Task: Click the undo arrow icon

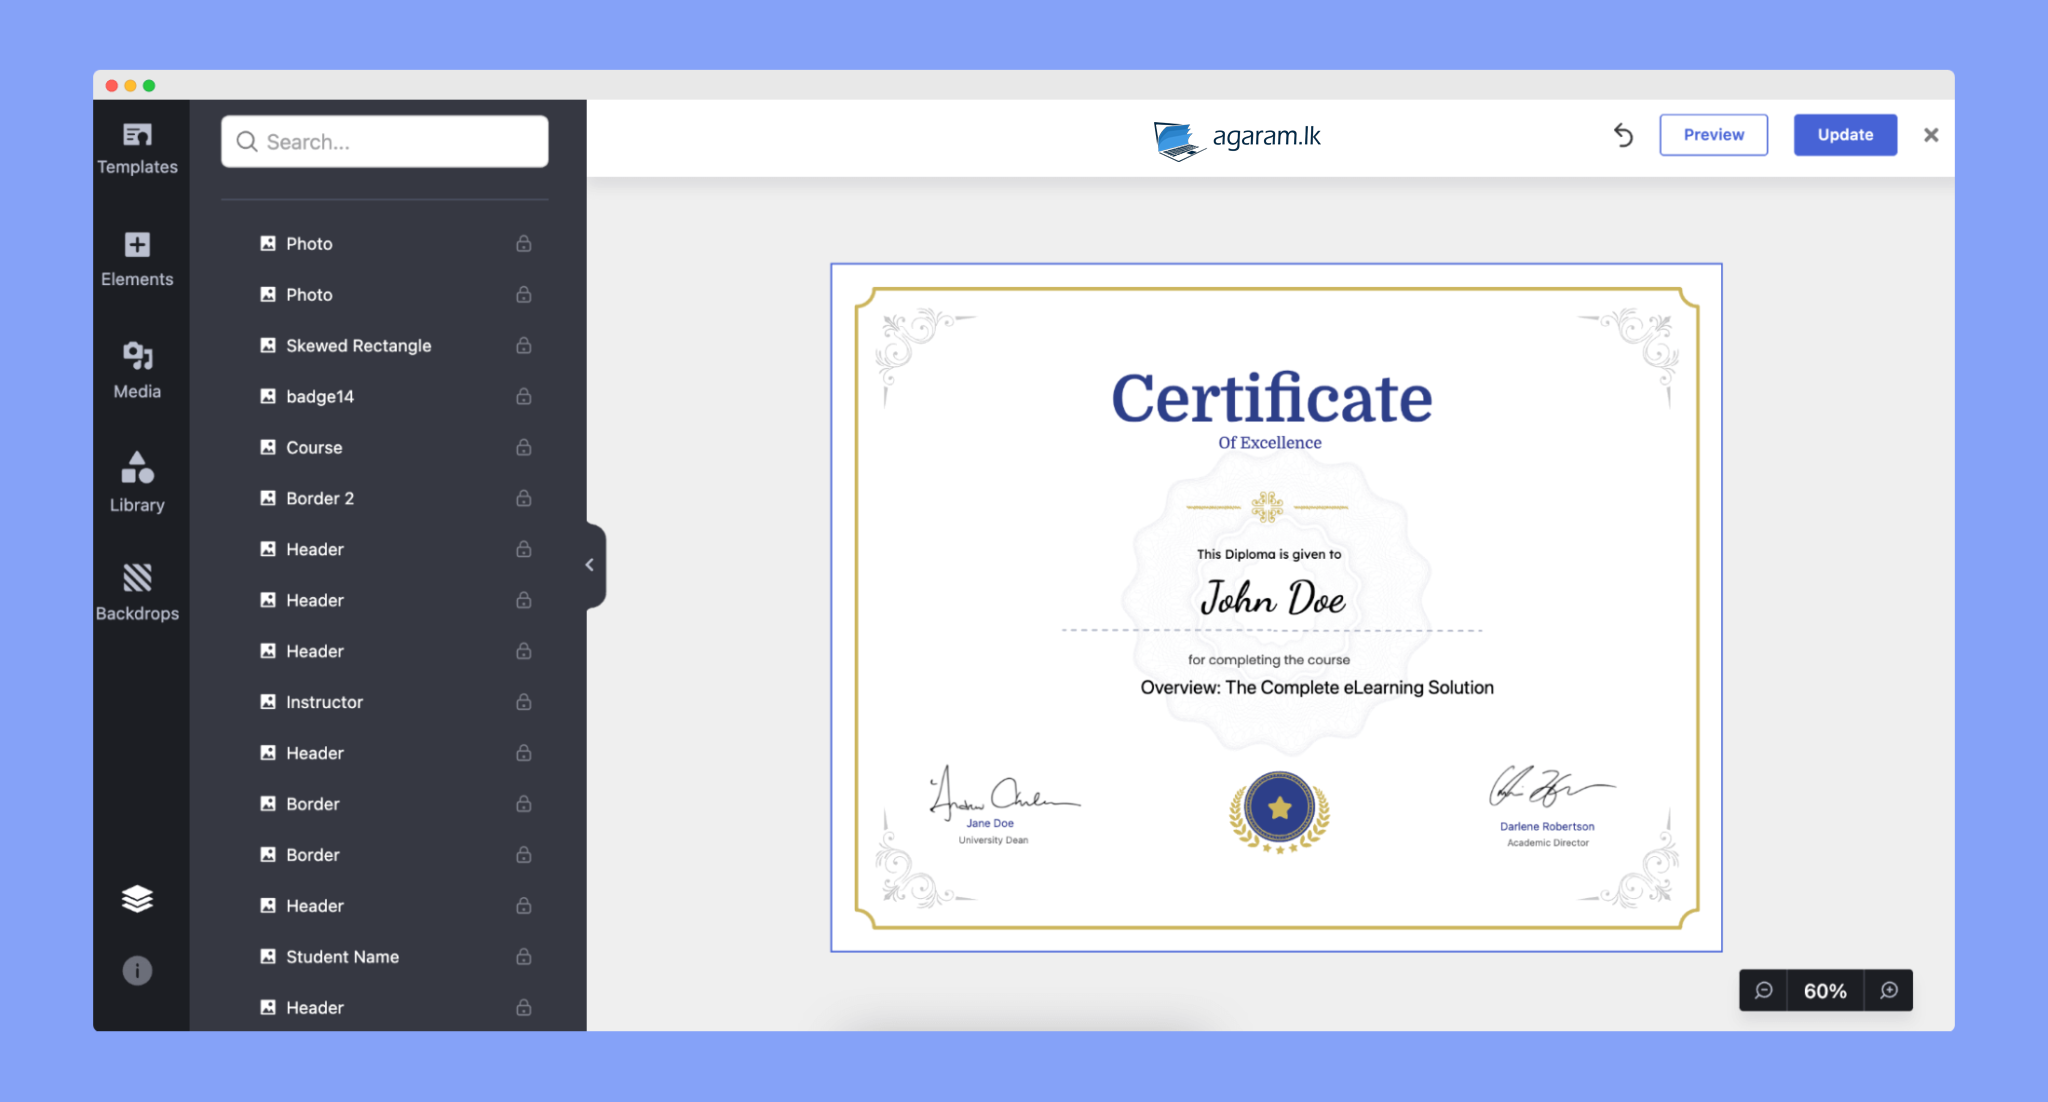Action: click(x=1623, y=135)
